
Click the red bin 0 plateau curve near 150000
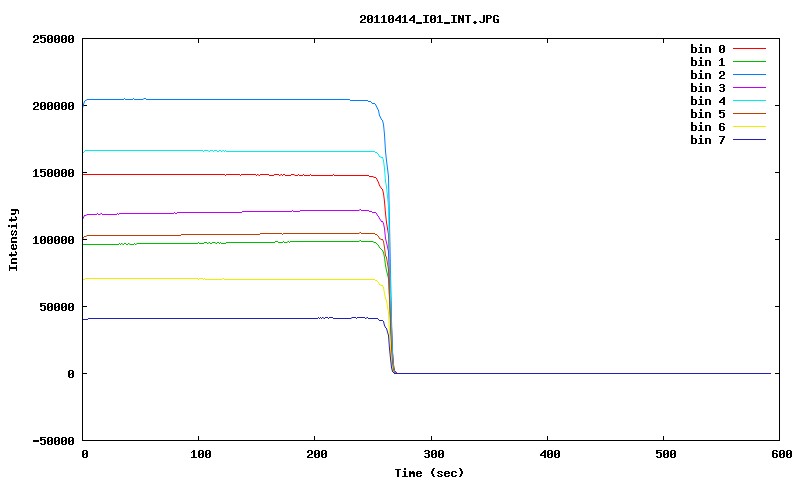[x=230, y=174]
